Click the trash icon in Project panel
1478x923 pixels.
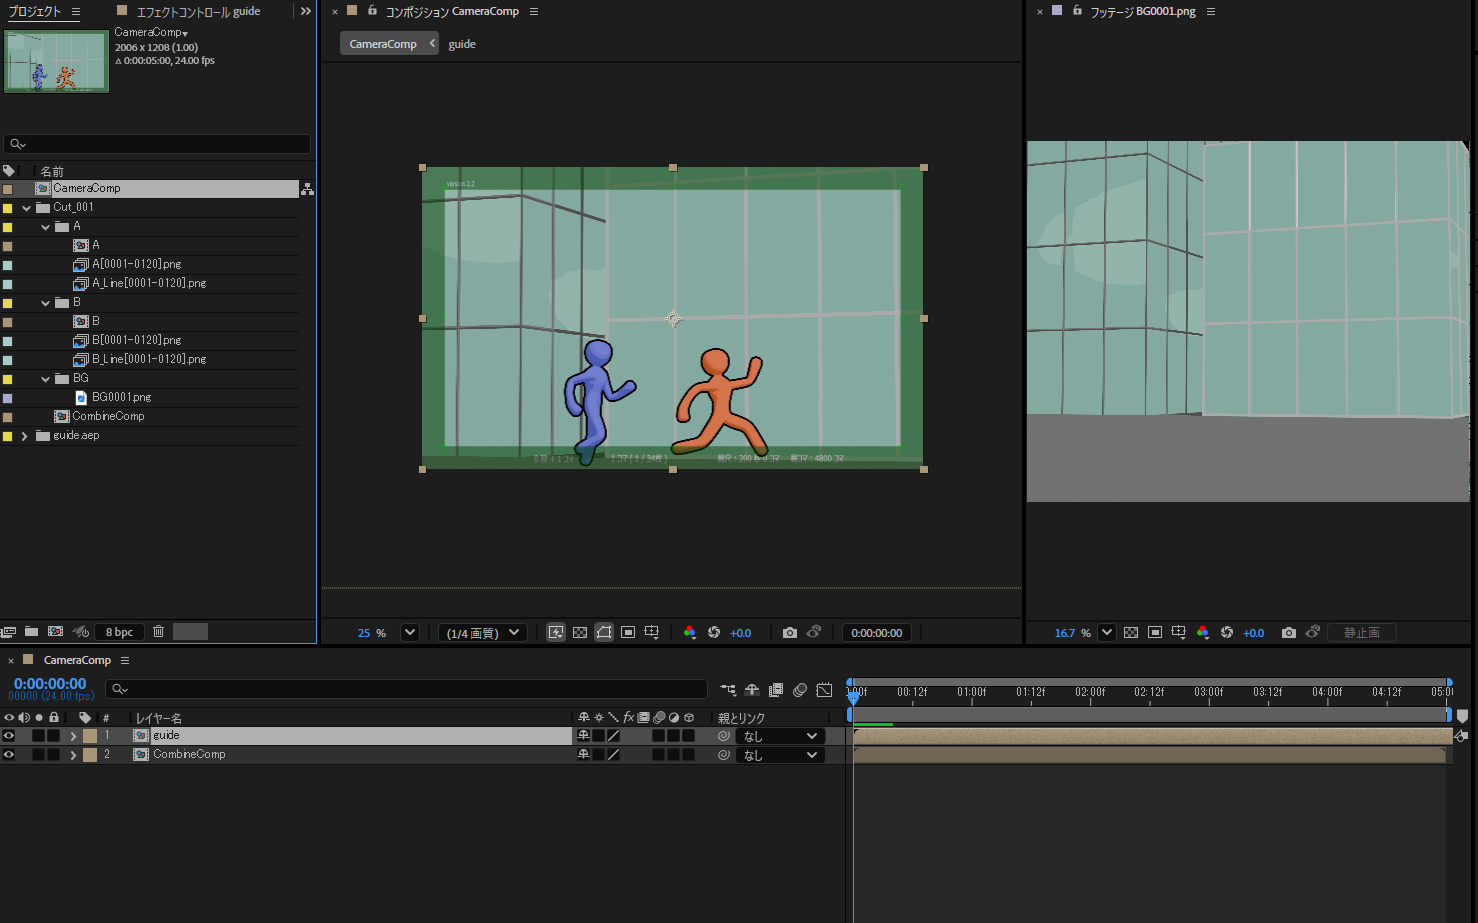point(158,632)
